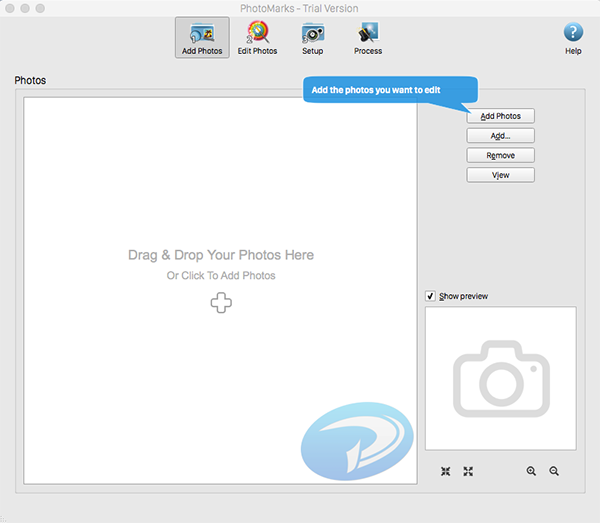Click the green maximize window button

coord(40,8)
